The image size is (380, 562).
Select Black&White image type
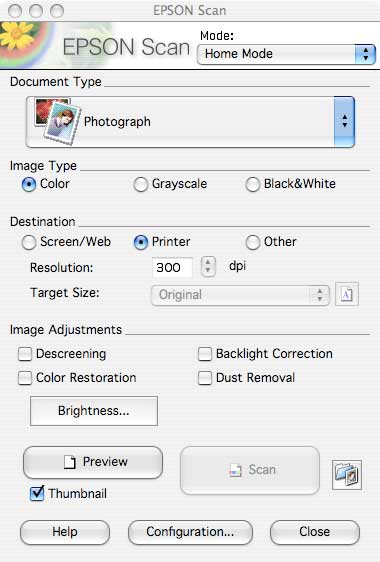coord(252,185)
